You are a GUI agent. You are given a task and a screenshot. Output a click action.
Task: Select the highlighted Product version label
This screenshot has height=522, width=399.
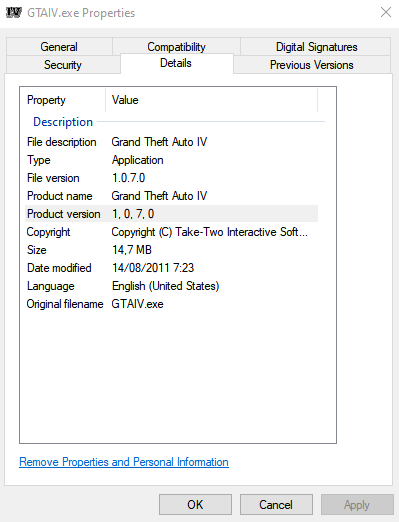pos(64,214)
